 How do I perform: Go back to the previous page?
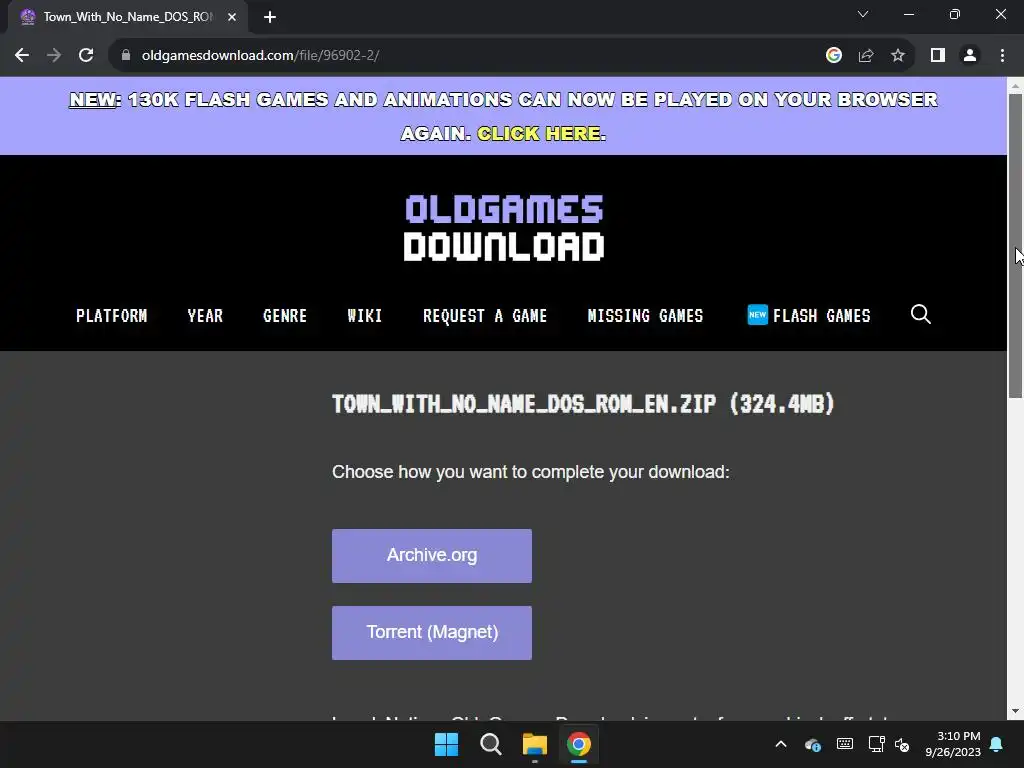[x=22, y=56]
